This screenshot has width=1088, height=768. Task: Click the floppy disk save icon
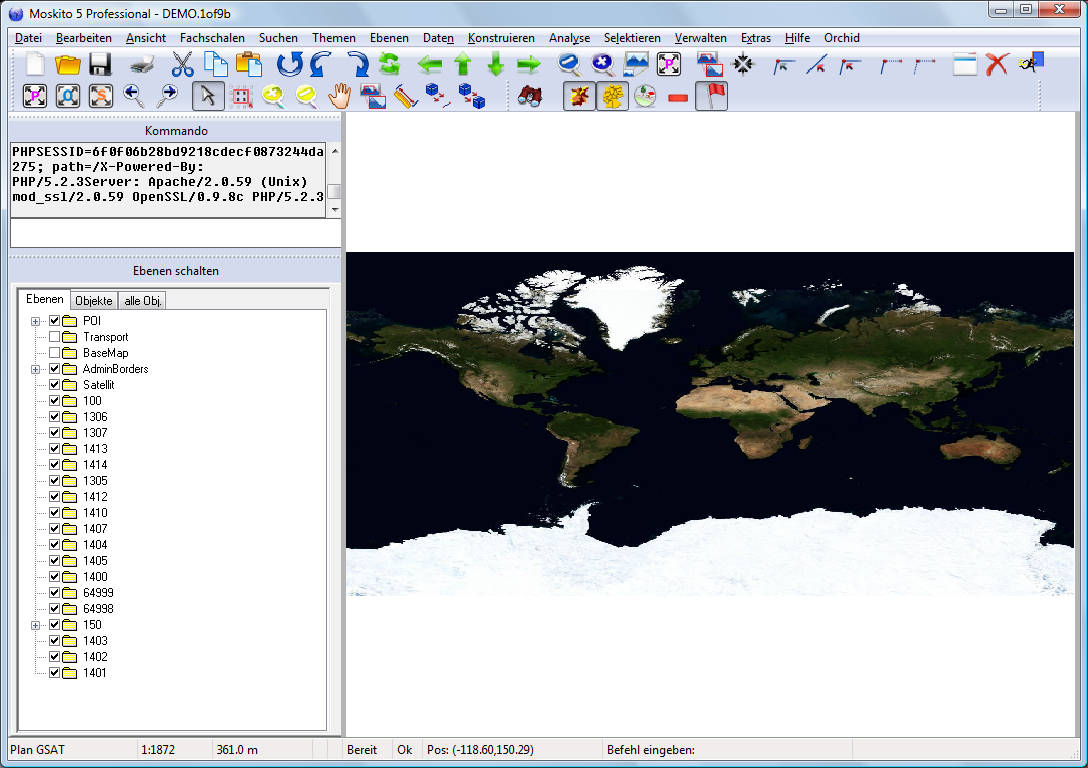(100, 65)
